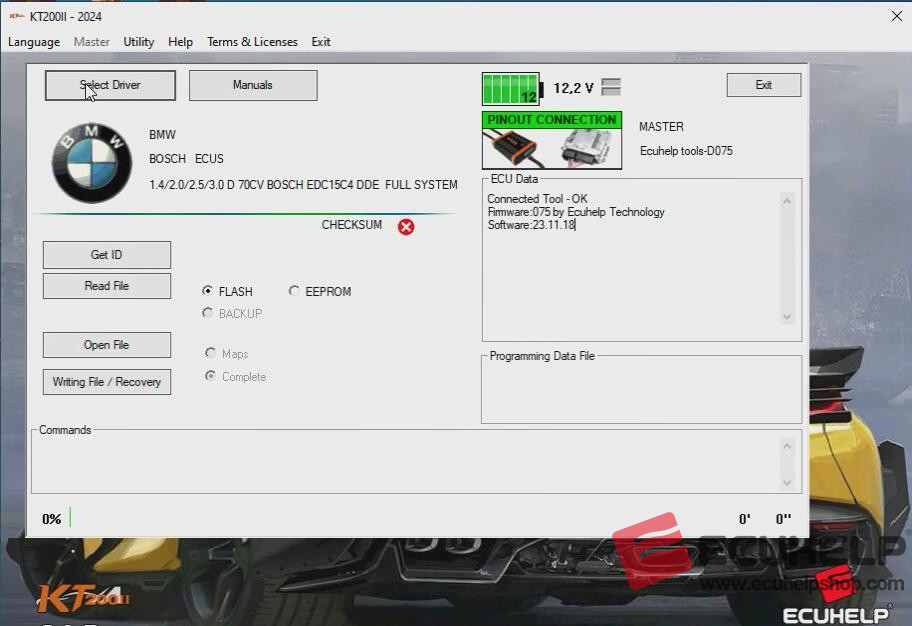Open the Help menu
Image resolution: width=912 pixels, height=626 pixels.
pyautogui.click(x=180, y=42)
